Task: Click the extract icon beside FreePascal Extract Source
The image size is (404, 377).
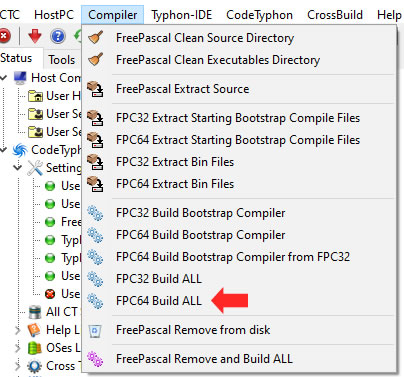Action: [x=95, y=89]
